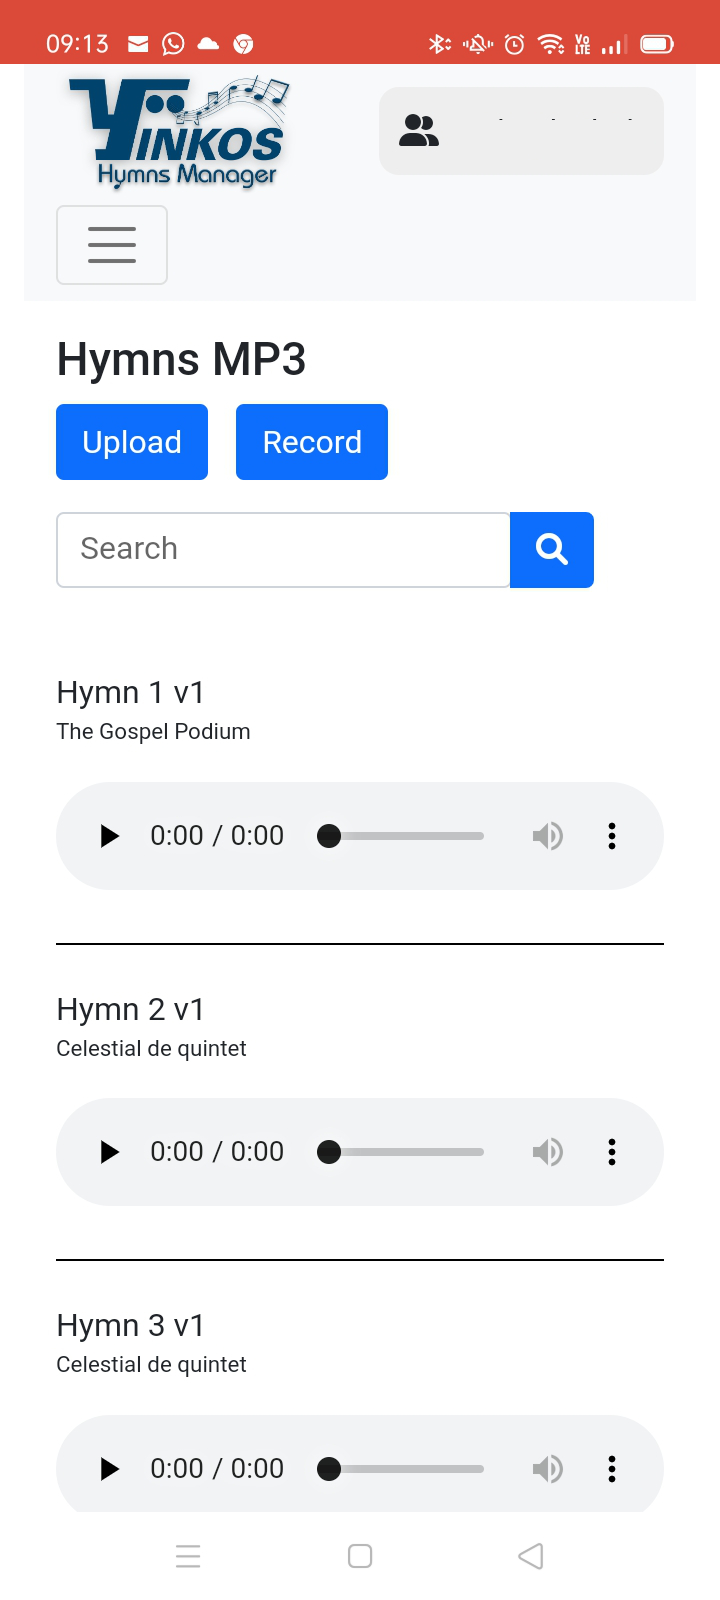Play the Hymn 2 v1 audio
The width and height of the screenshot is (720, 1600).
click(x=110, y=1152)
